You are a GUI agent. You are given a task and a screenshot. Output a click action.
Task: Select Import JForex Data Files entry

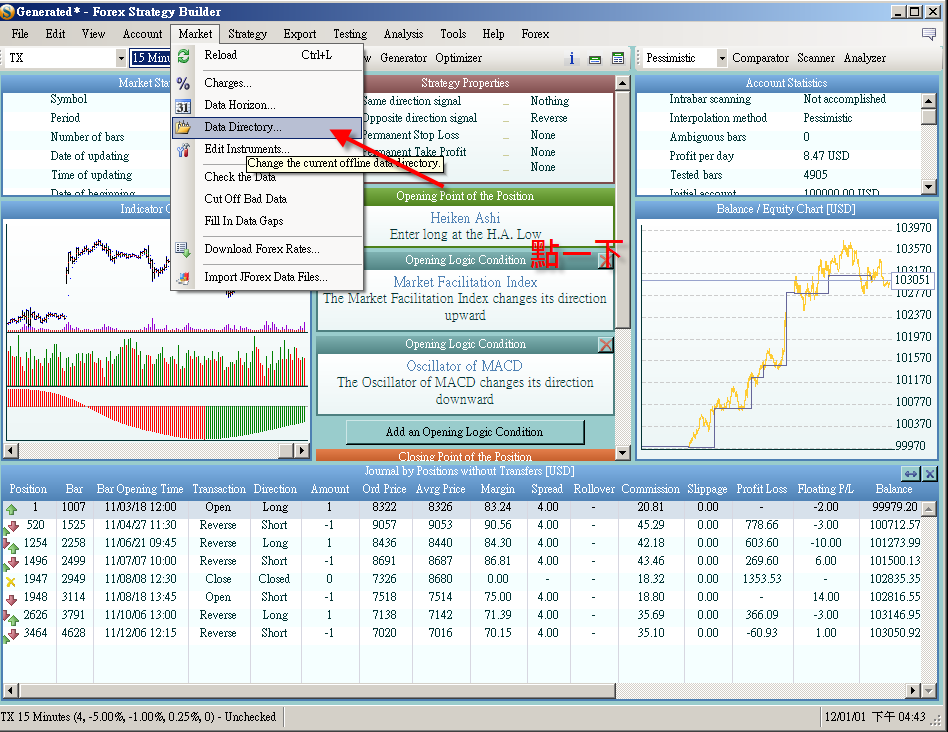(x=267, y=277)
